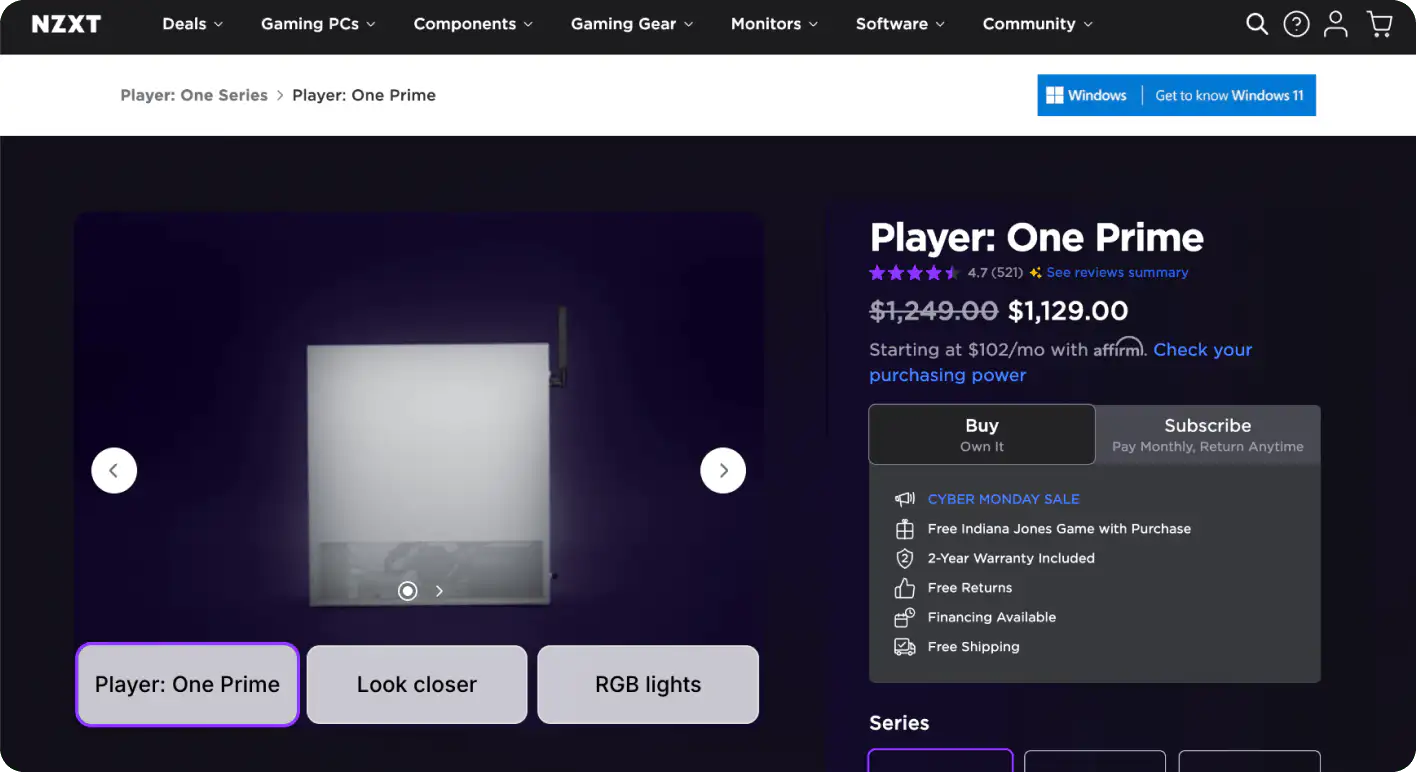This screenshot has height=772, width=1416.
Task: Open the shopping cart icon
Action: point(1379,24)
